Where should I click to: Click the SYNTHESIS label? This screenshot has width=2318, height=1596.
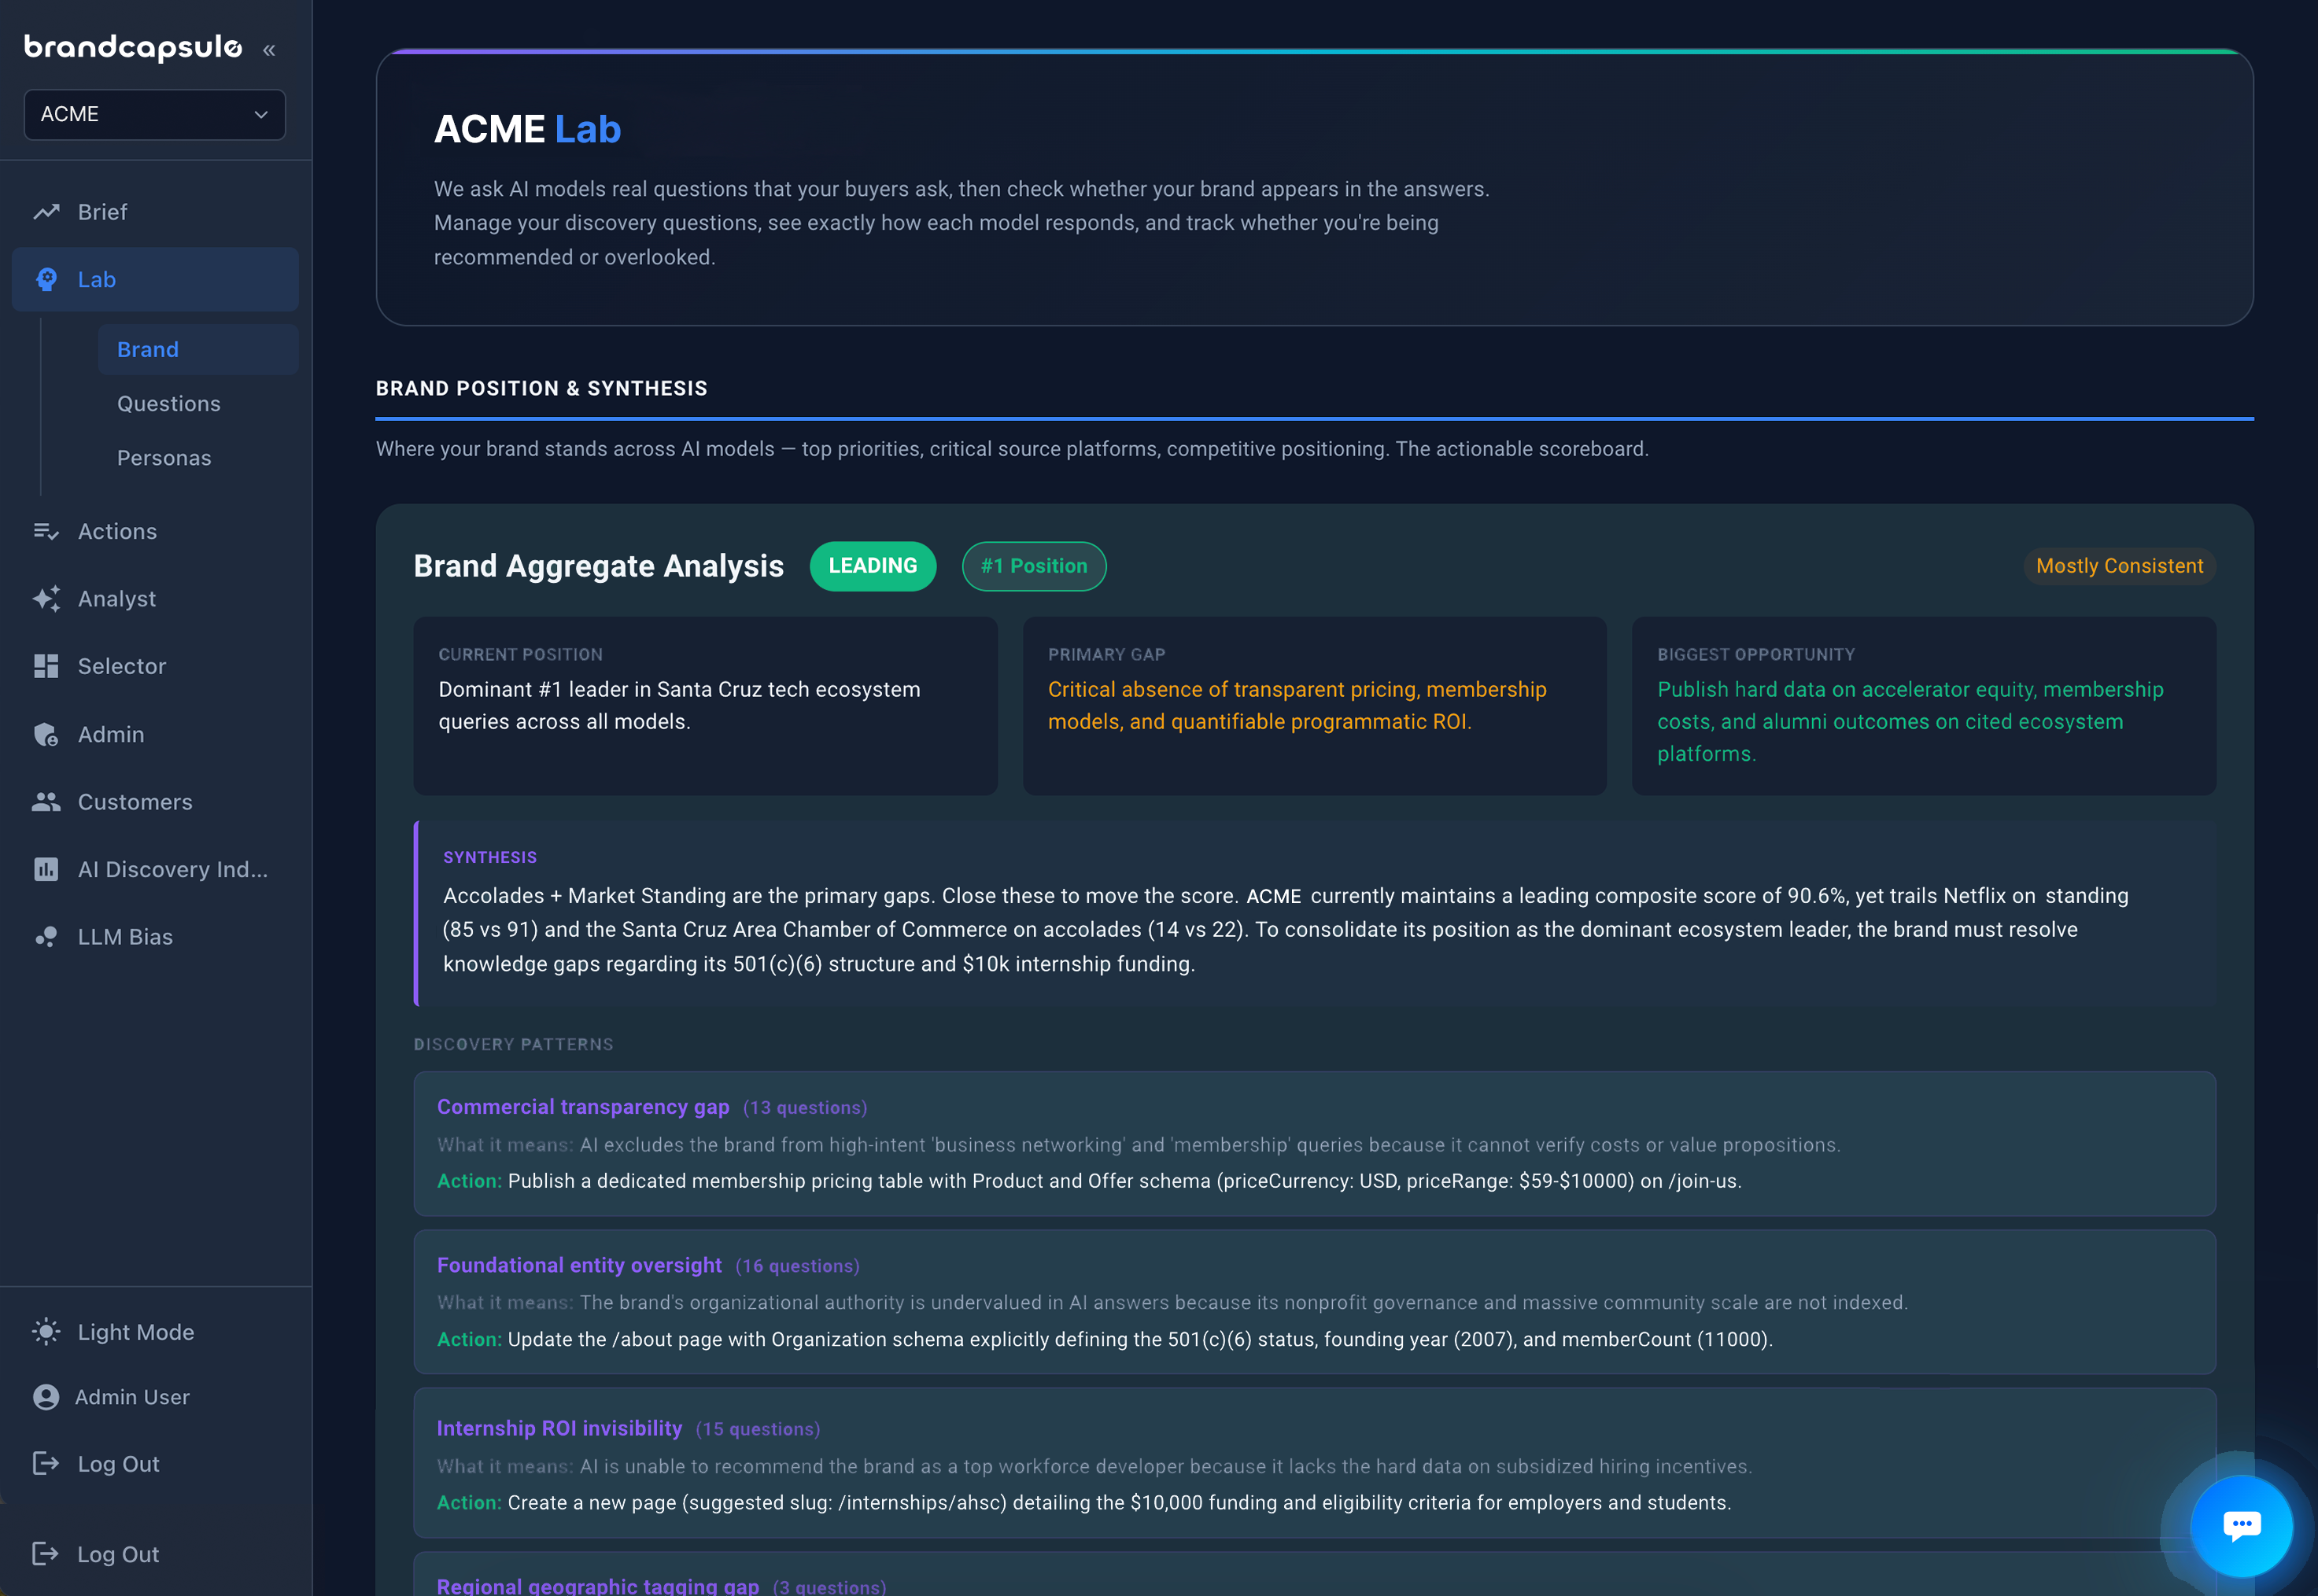[x=490, y=857]
